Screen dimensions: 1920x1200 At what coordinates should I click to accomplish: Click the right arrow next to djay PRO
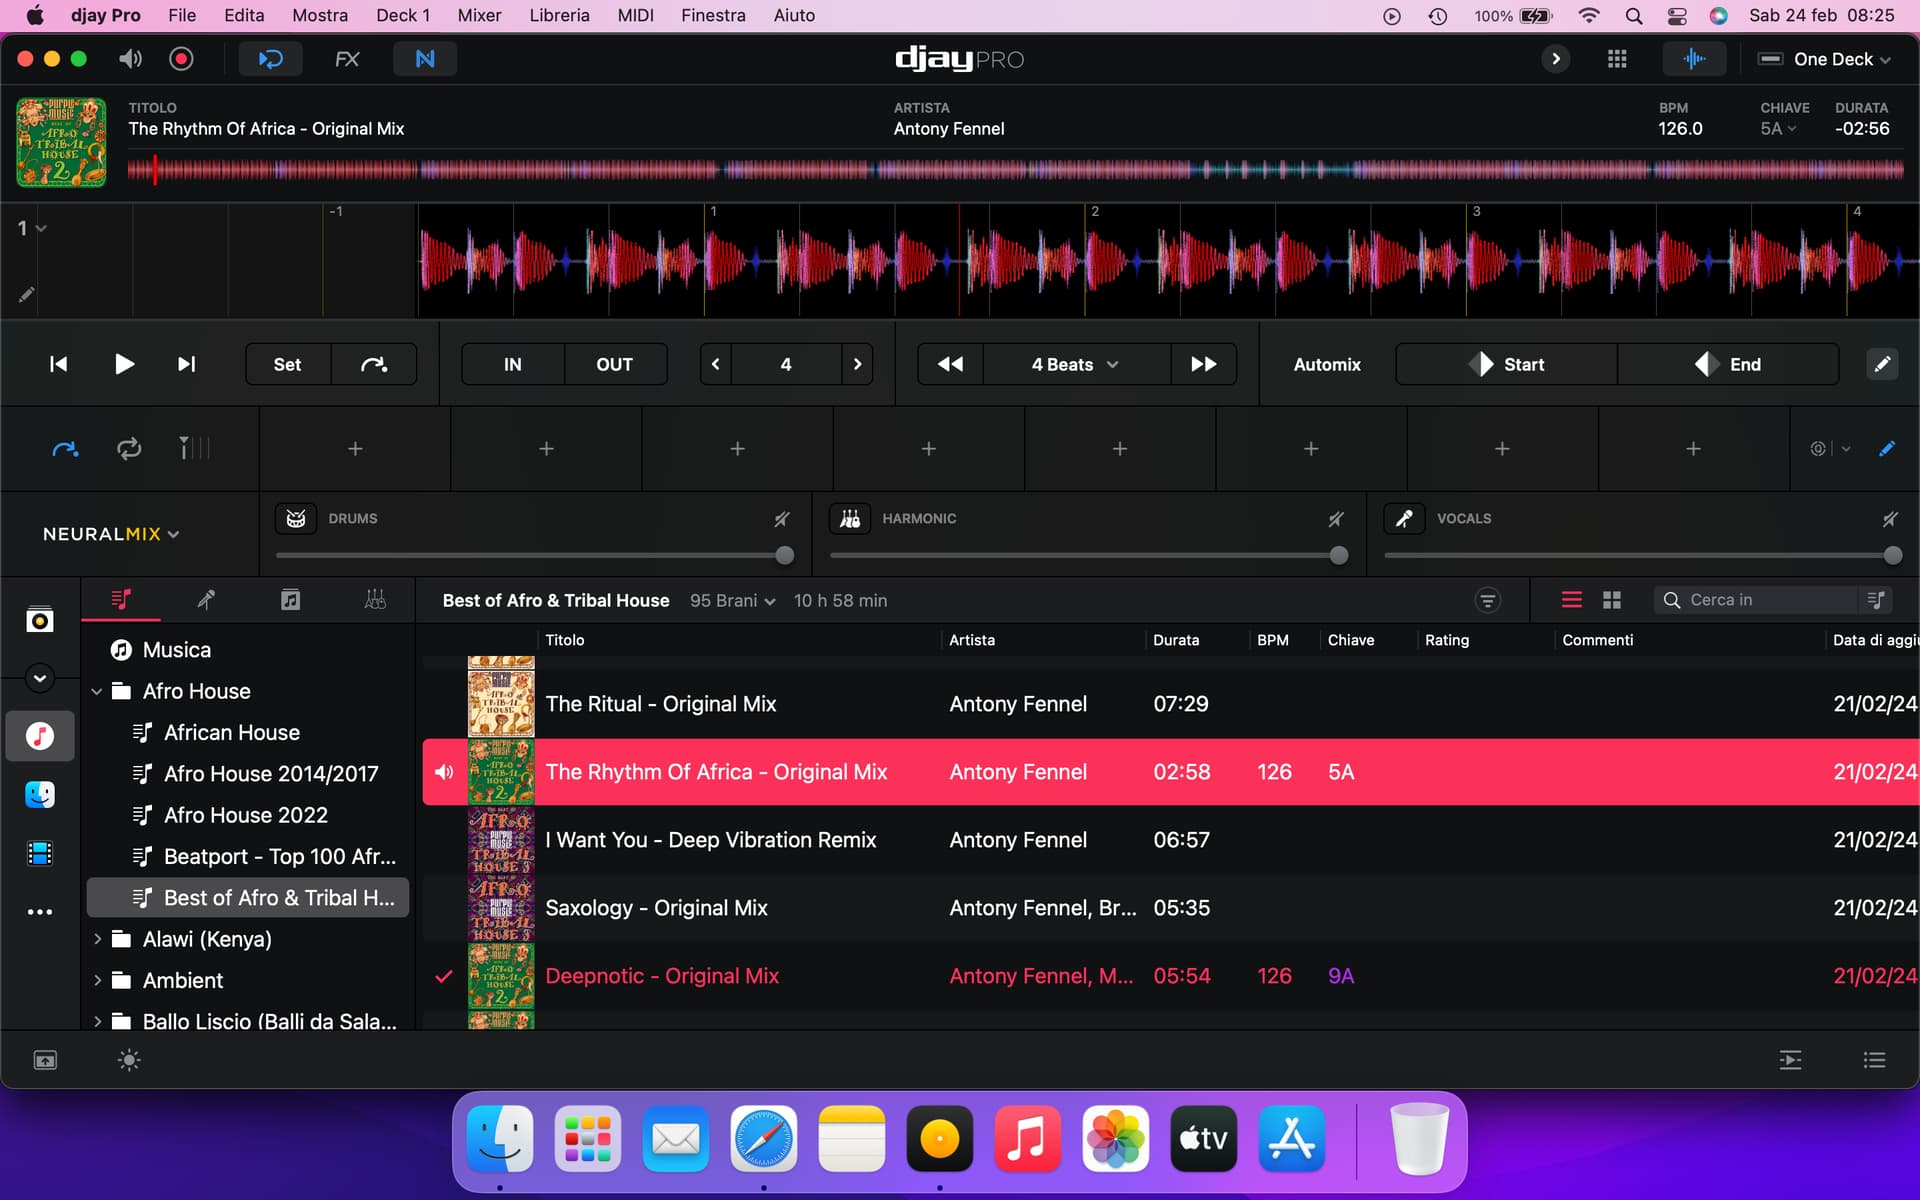coord(1555,59)
